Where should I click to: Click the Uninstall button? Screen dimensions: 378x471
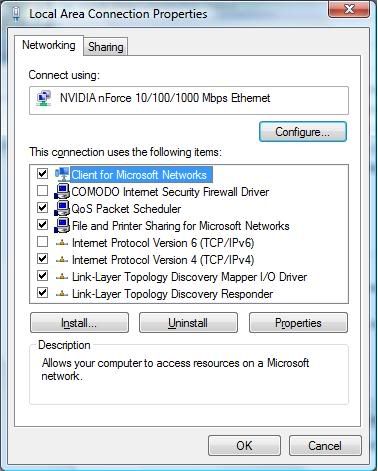(188, 323)
